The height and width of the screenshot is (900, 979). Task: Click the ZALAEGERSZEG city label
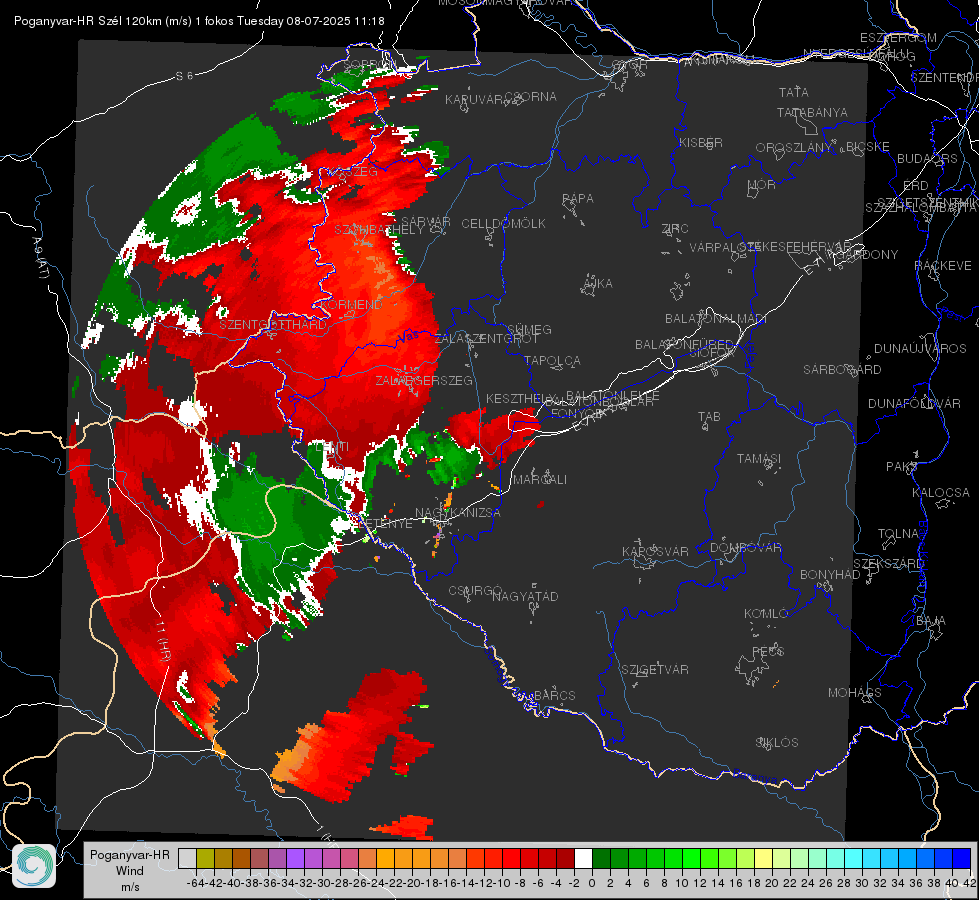point(424,380)
